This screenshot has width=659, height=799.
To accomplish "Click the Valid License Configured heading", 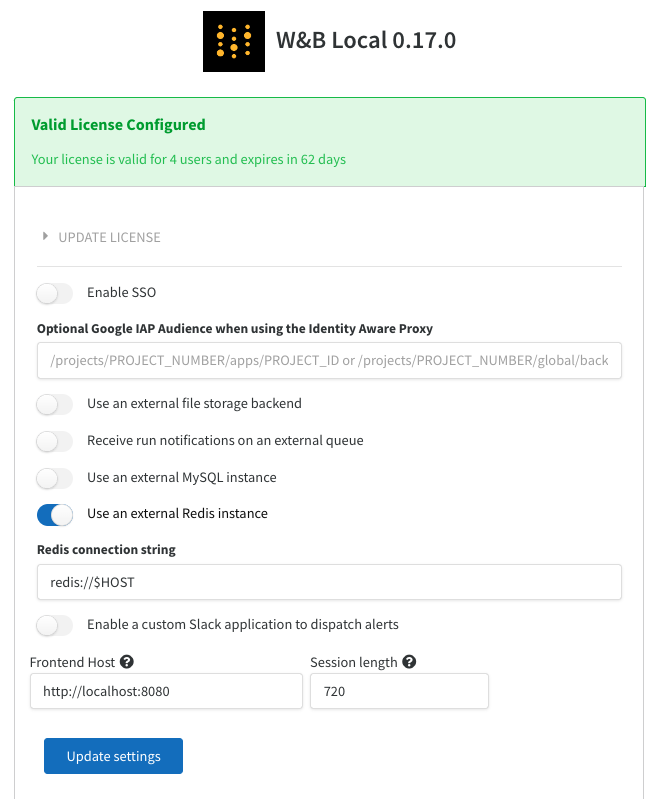I will coord(118,125).
